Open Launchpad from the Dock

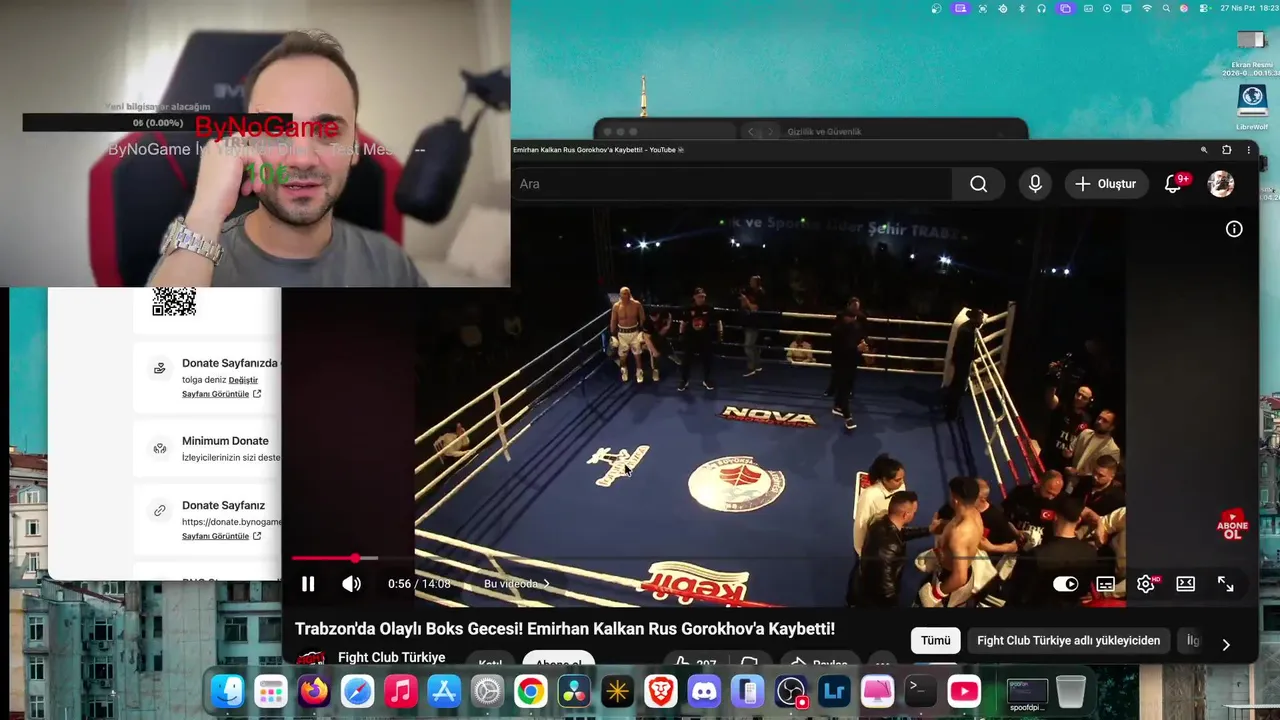click(271, 691)
